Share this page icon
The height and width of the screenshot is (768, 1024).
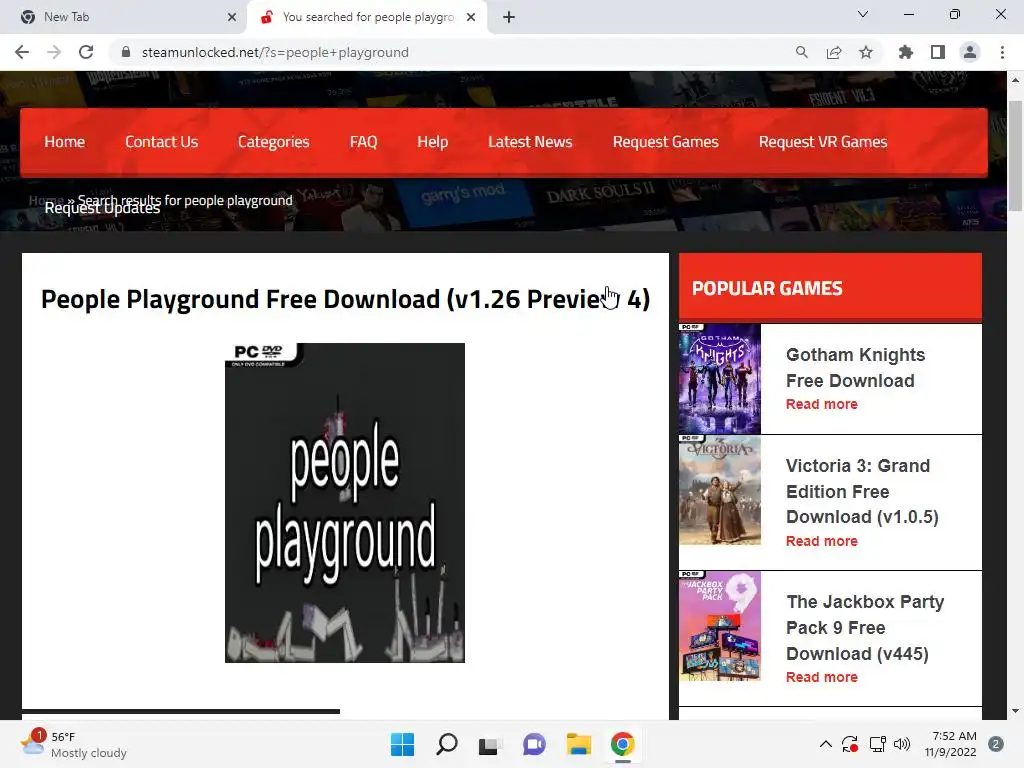(x=833, y=52)
